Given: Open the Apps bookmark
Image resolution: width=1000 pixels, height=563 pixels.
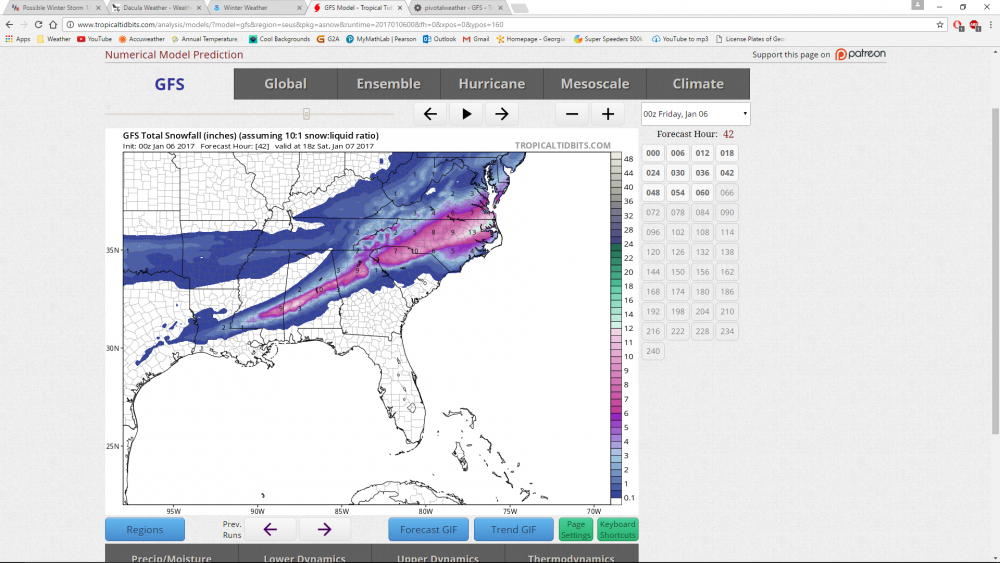Looking at the screenshot, I should pyautogui.click(x=18, y=39).
